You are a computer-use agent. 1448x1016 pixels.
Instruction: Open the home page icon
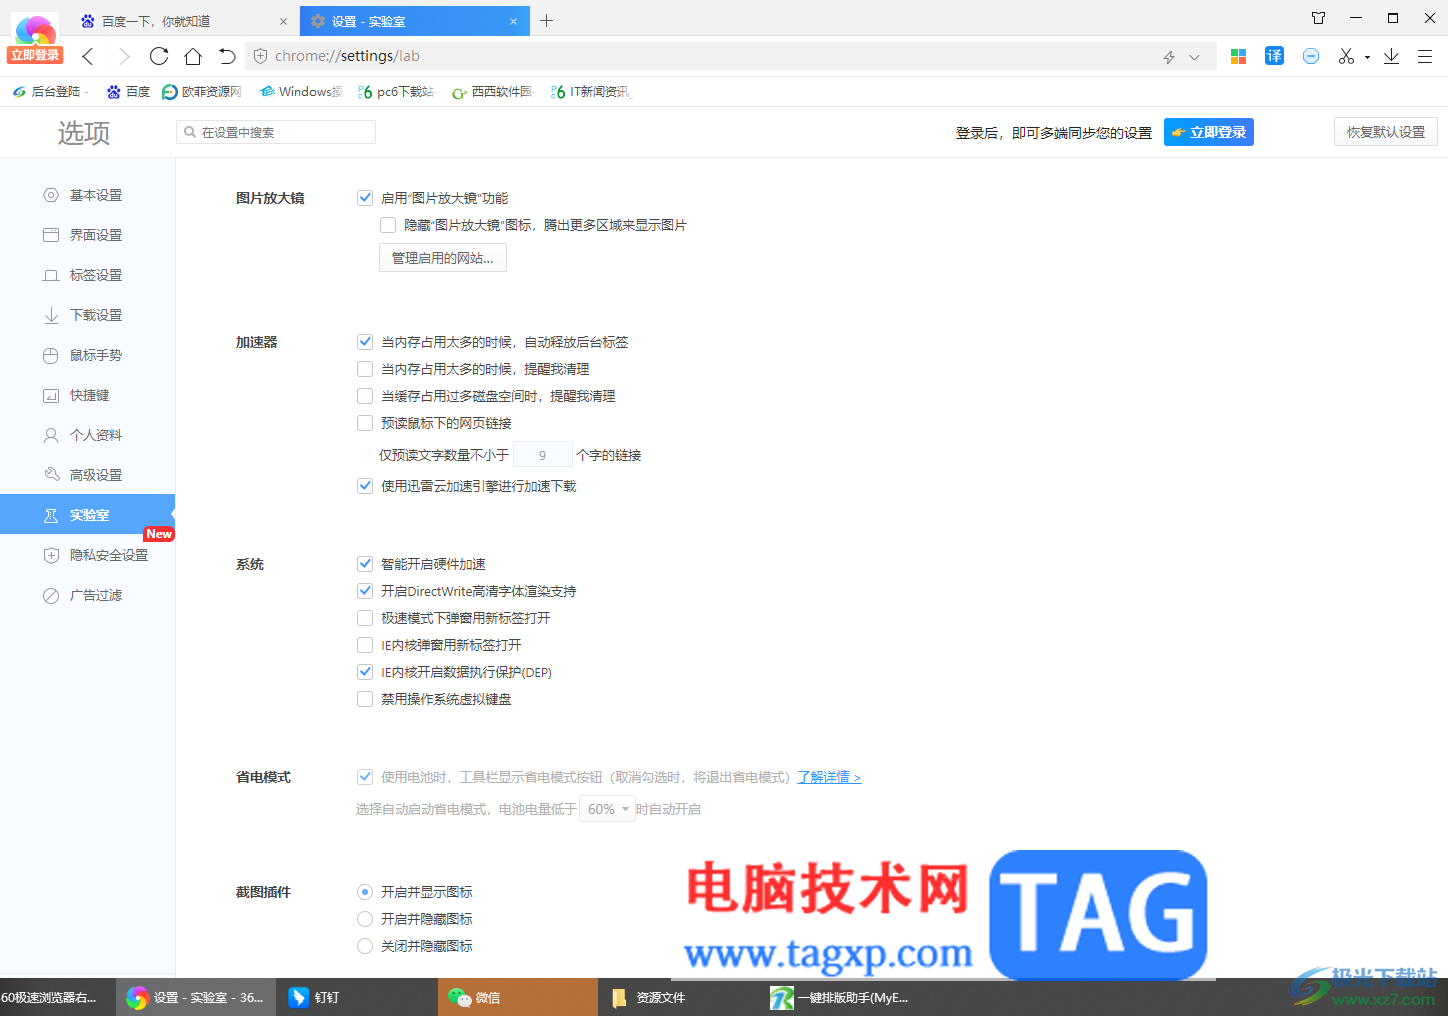click(x=193, y=56)
